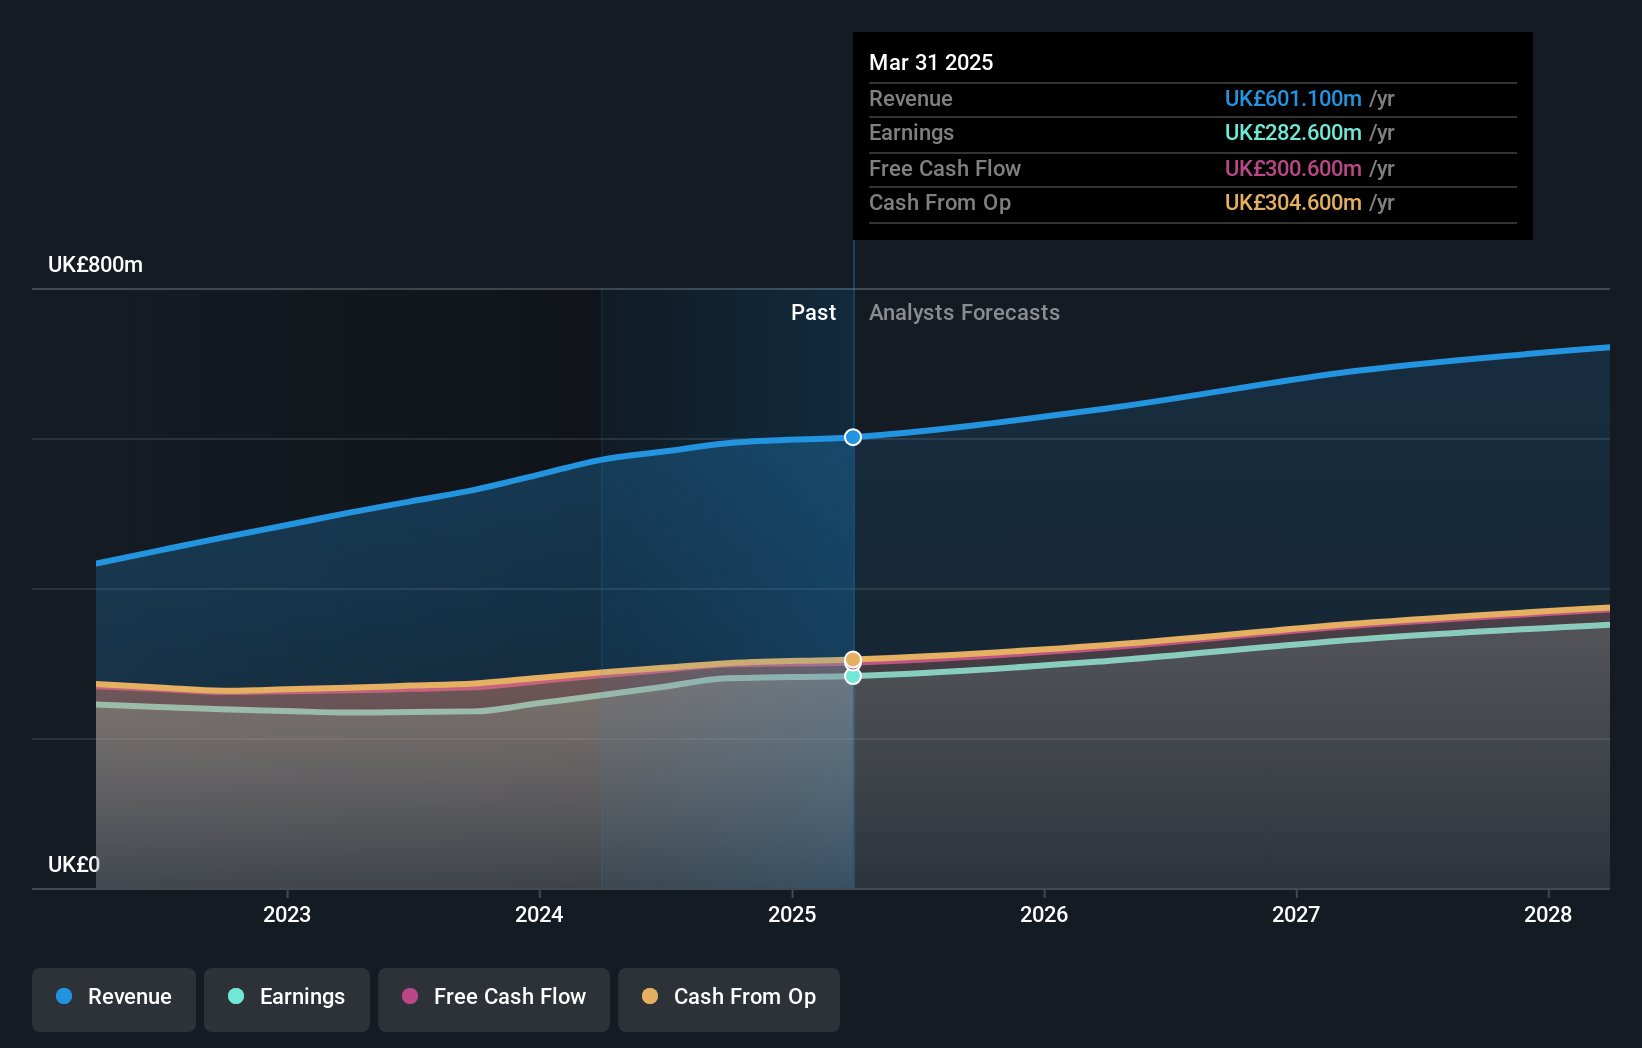This screenshot has width=1642, height=1048.
Task: Click the 2026 x-axis label
Action: (x=1044, y=914)
